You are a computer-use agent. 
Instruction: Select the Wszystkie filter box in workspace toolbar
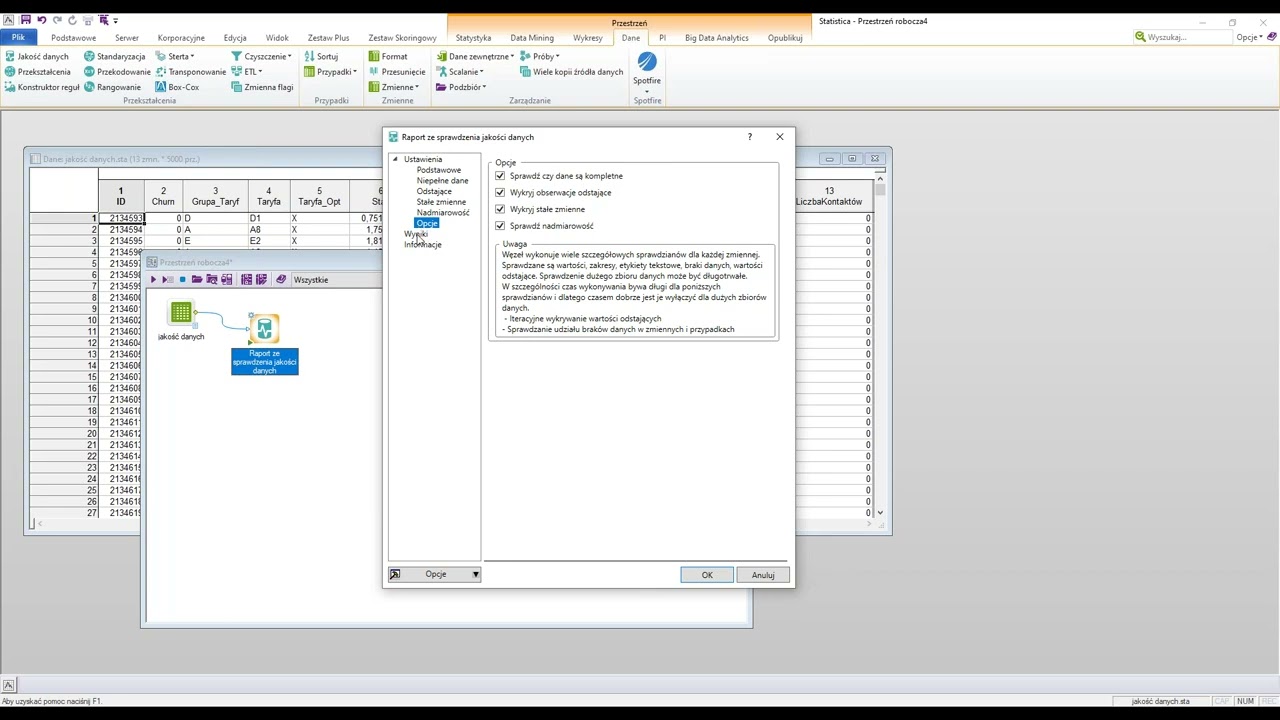[x=335, y=280]
